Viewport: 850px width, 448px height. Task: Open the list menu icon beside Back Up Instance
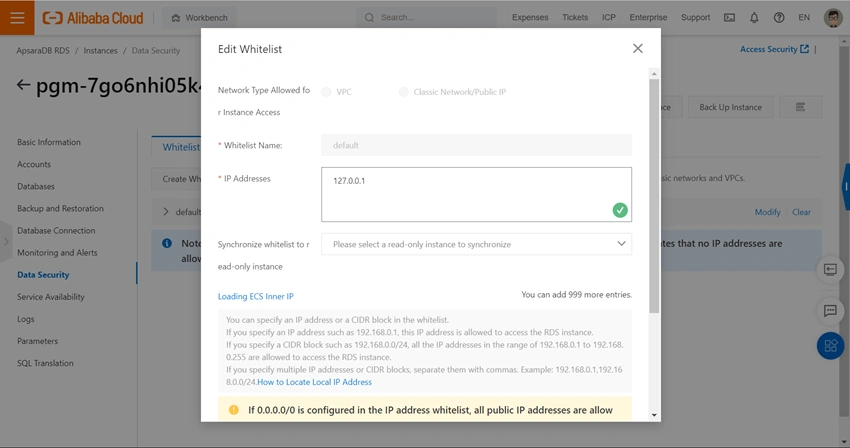tap(800, 107)
